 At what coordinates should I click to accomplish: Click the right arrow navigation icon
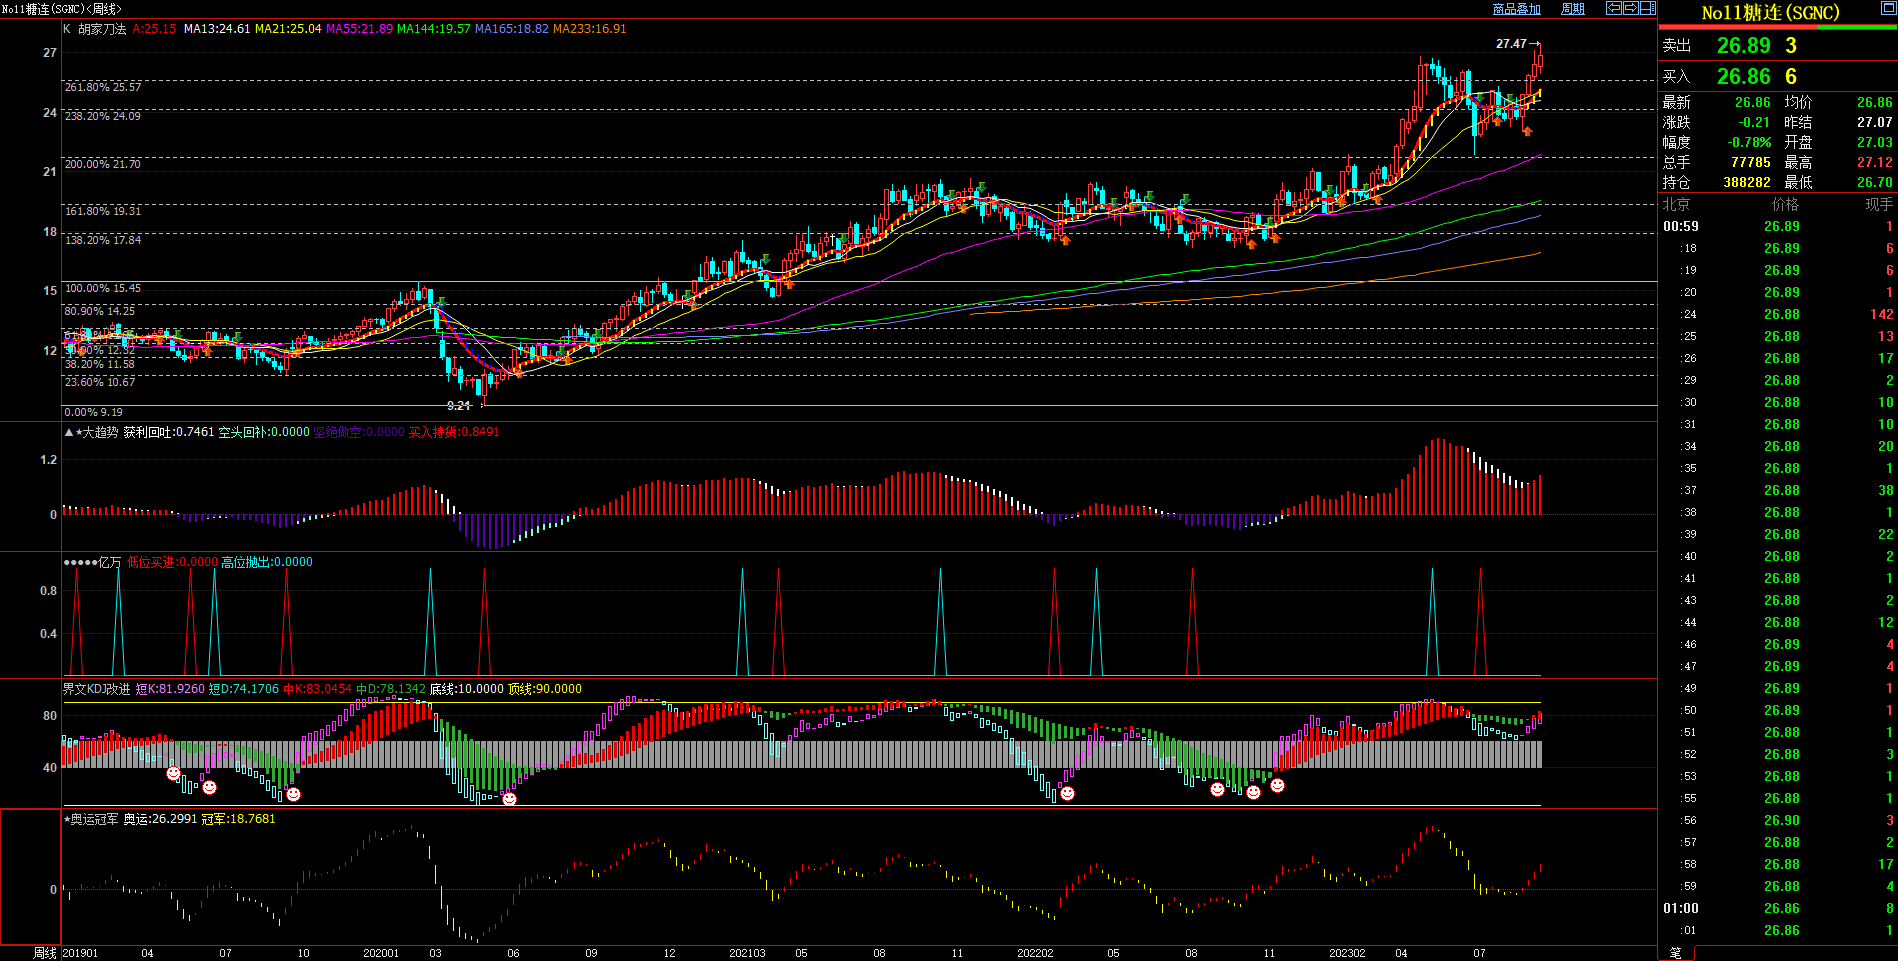[x=1630, y=8]
